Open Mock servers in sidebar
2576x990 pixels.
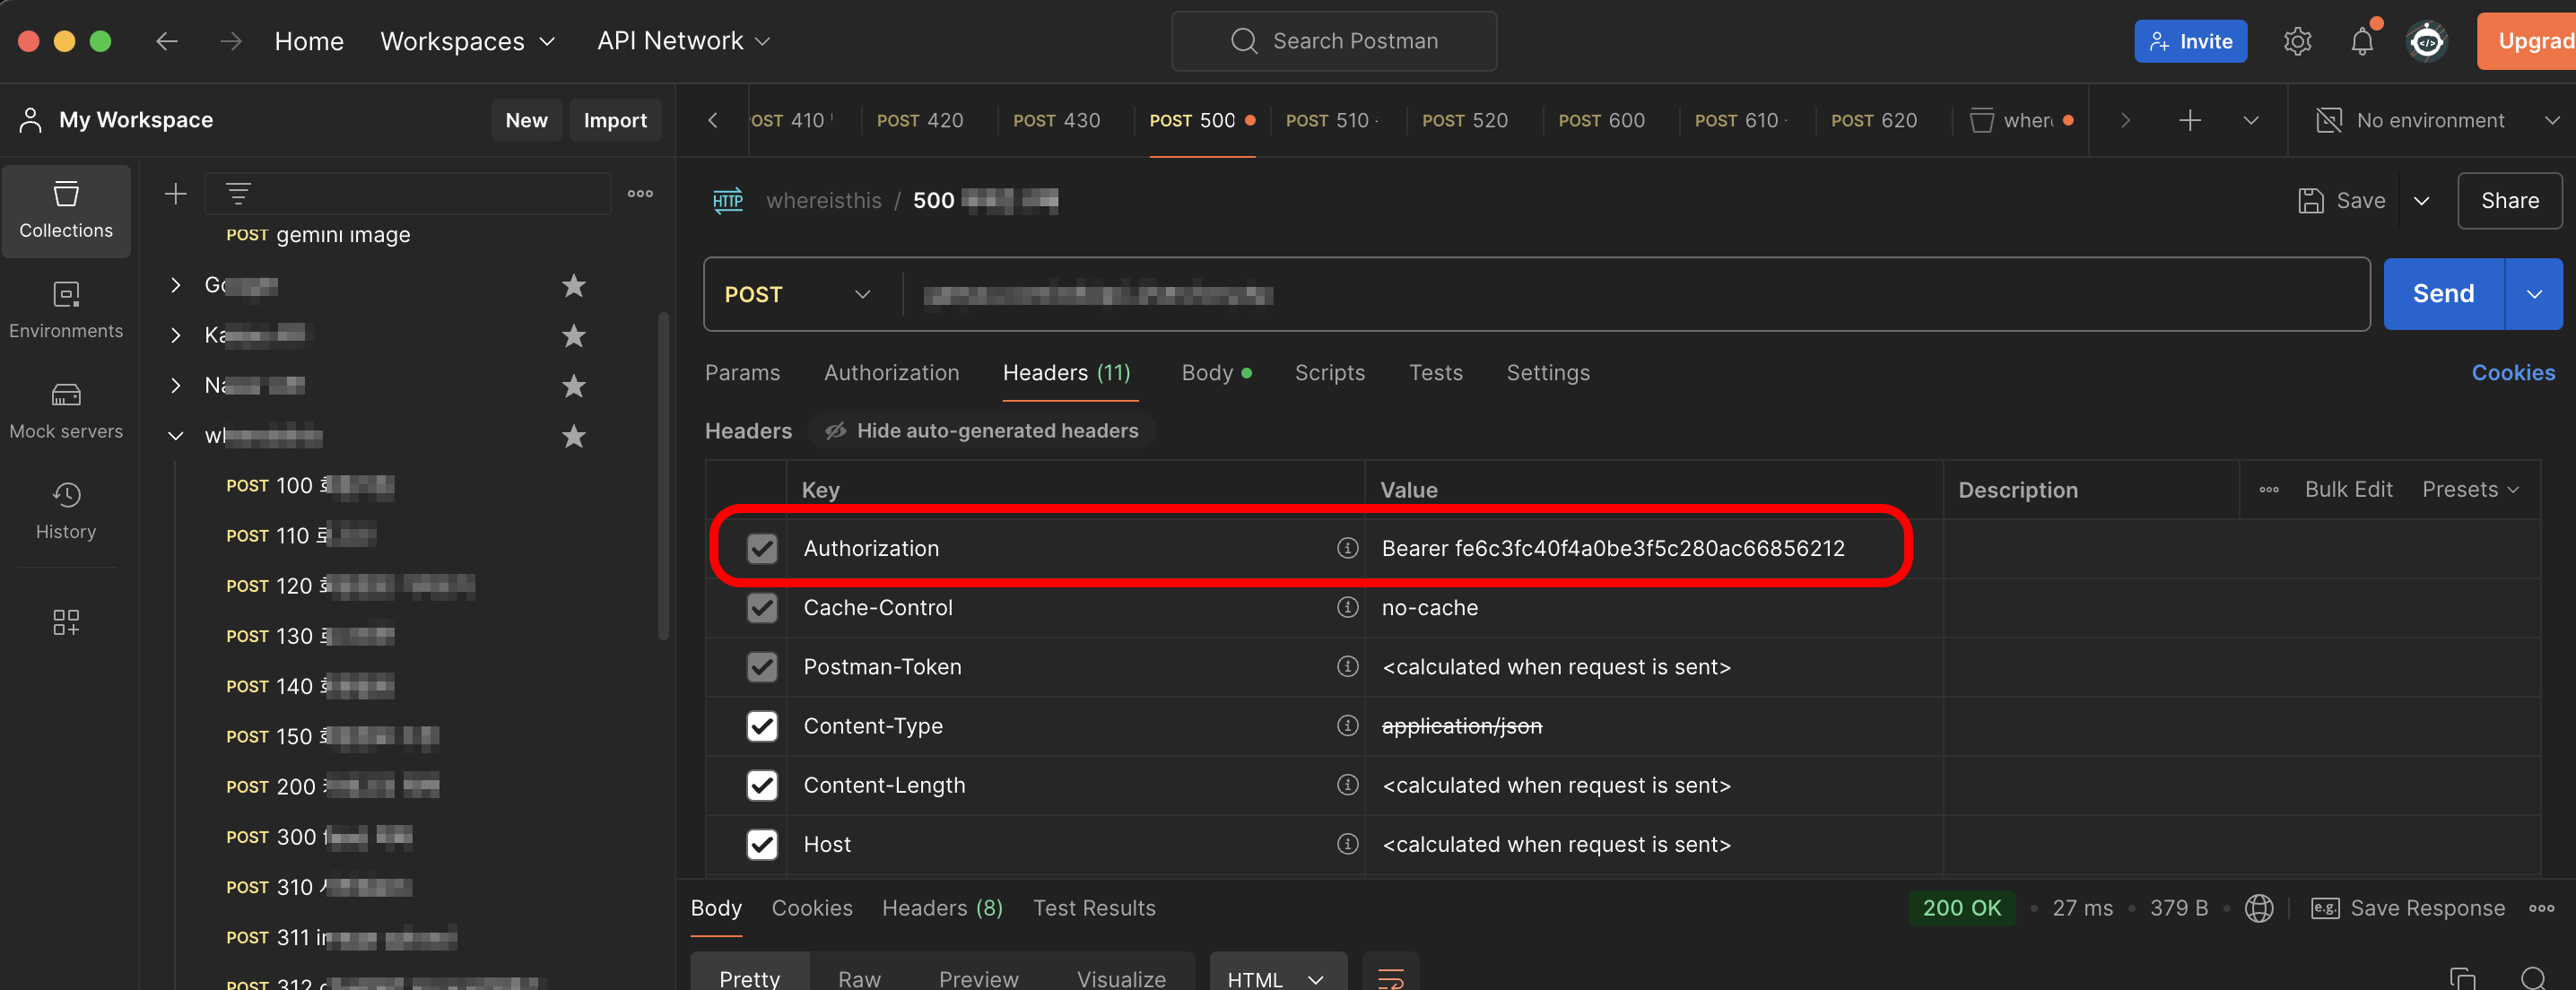[x=66, y=411]
